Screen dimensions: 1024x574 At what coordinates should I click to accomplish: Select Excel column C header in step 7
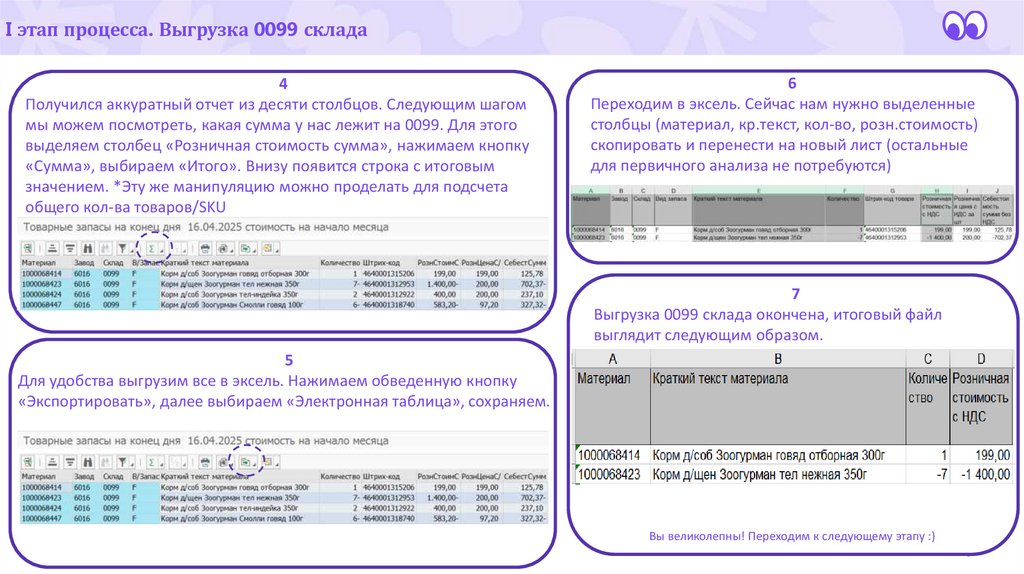(x=927, y=359)
